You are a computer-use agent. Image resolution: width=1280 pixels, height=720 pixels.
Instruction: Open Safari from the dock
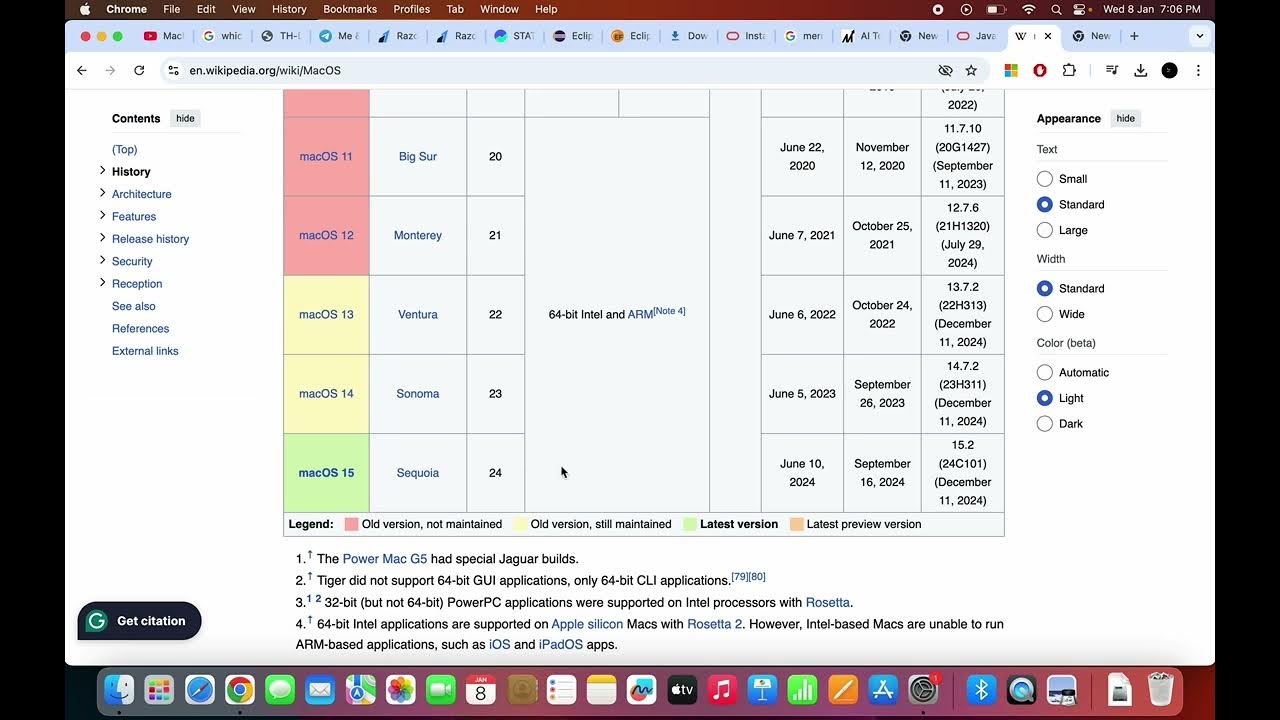199,690
